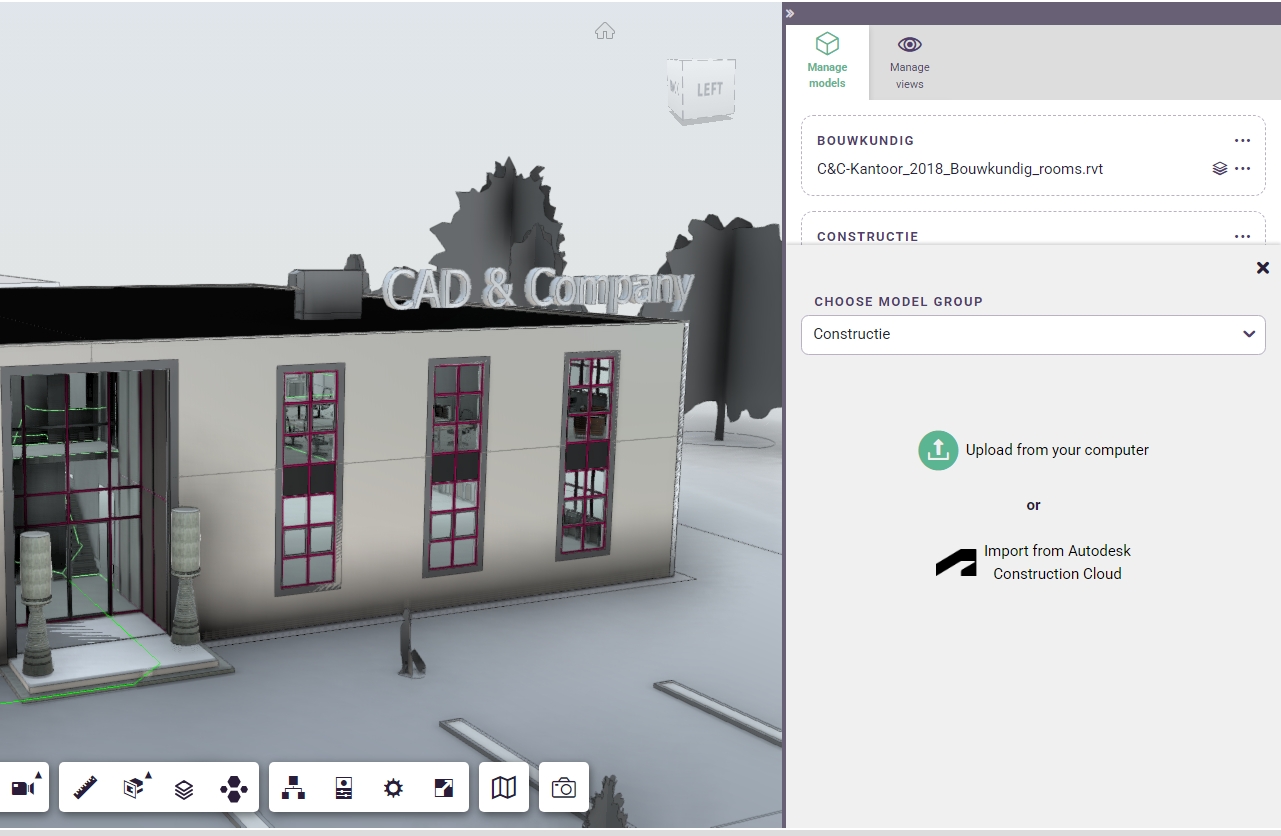
Task: Click the camera walk-mode toolbar icon
Action: pos(24,788)
